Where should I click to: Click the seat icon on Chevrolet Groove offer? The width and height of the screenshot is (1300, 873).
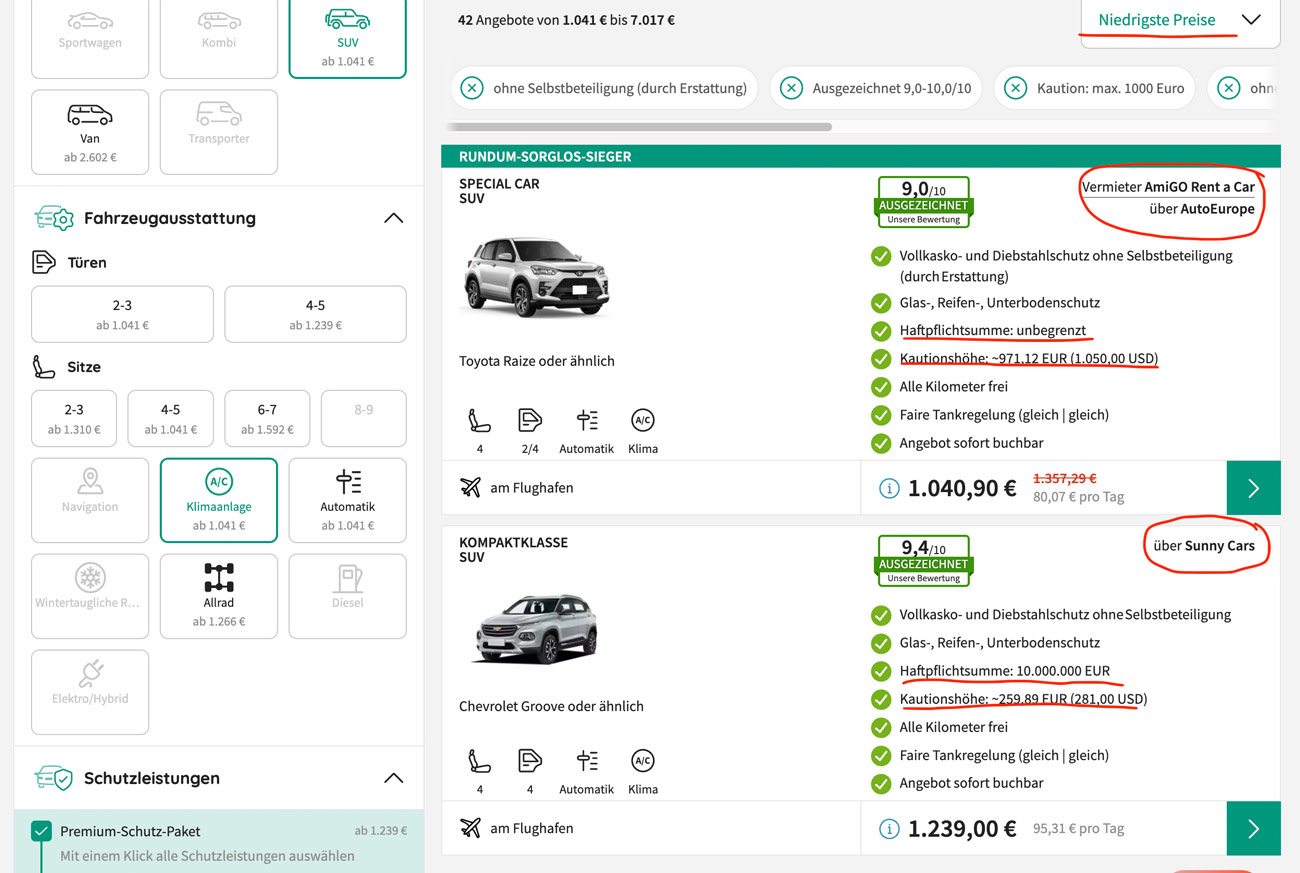click(480, 761)
